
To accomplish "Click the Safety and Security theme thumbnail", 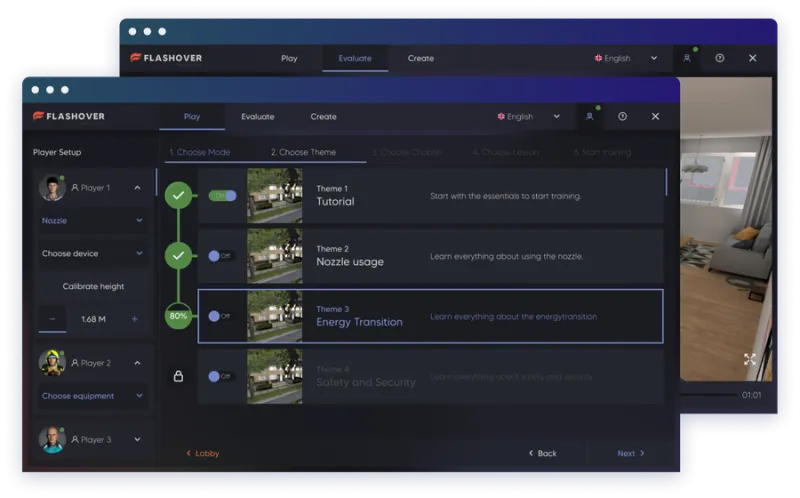I will [x=274, y=377].
